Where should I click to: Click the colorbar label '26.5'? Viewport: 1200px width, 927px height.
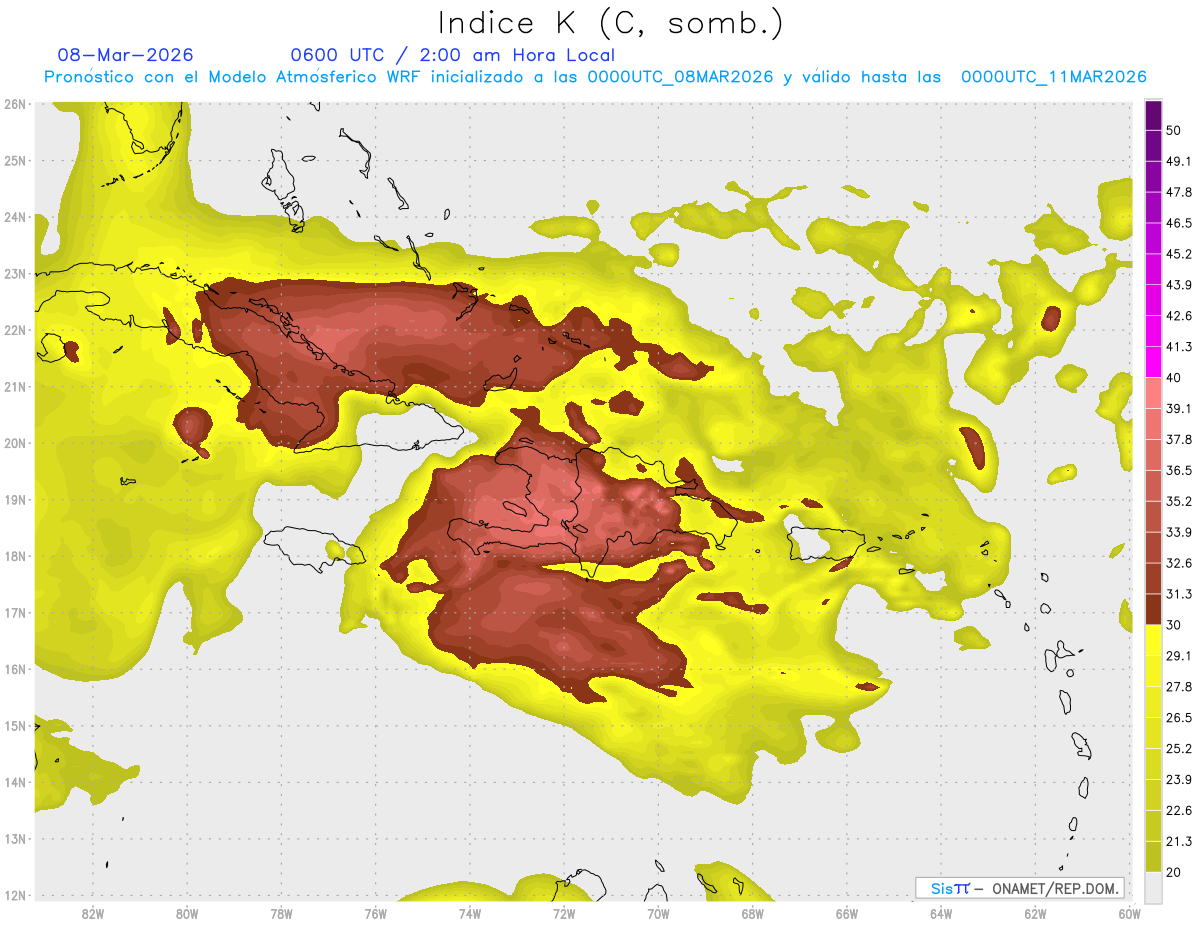click(1178, 717)
